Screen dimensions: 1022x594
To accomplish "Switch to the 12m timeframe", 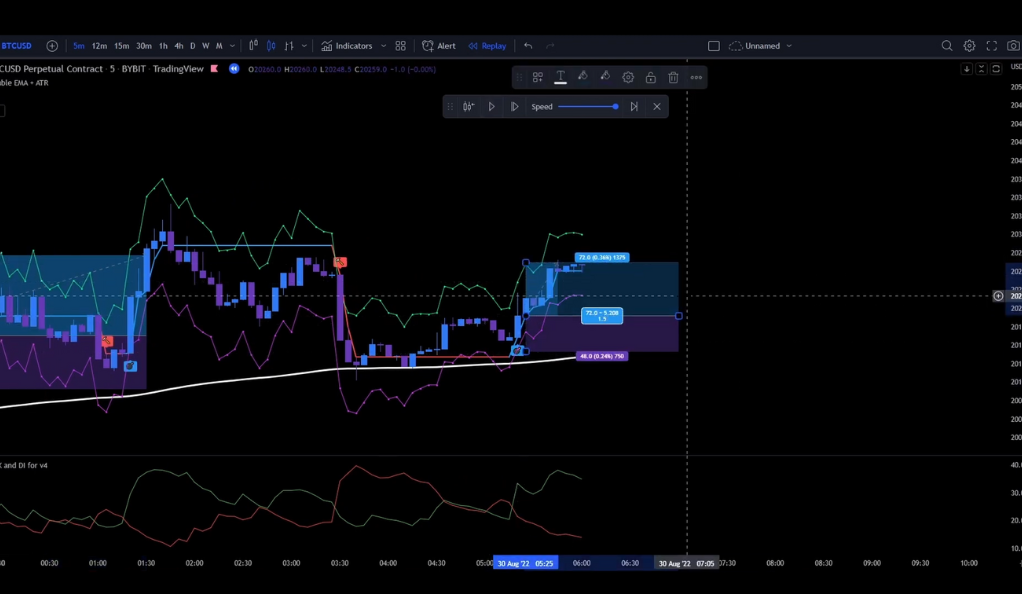I will 99,46.
